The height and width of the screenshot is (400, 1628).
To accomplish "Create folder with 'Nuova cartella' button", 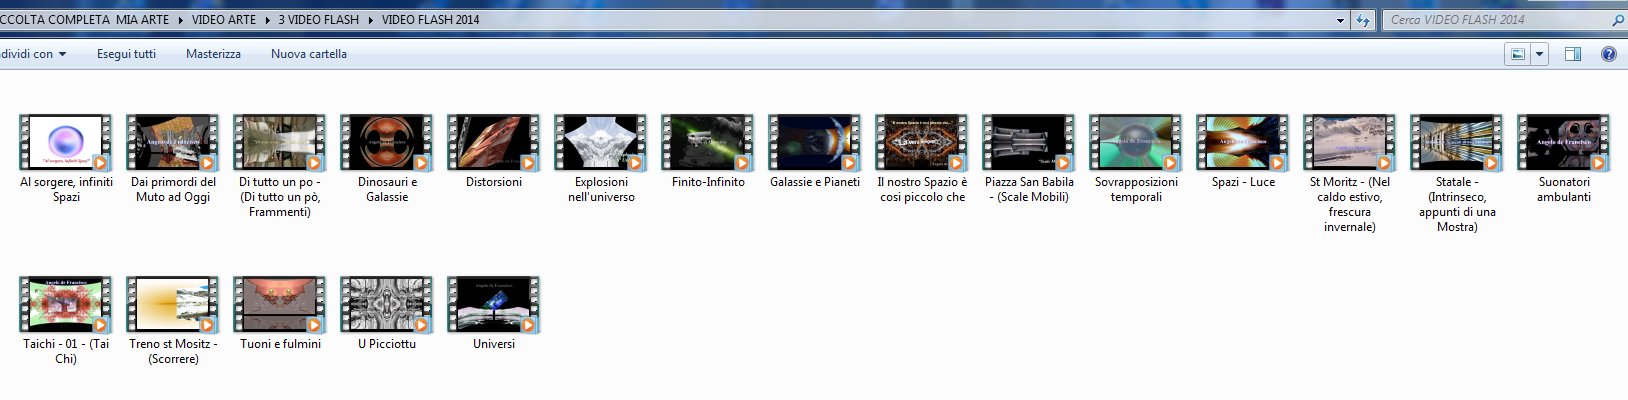I will pos(309,54).
